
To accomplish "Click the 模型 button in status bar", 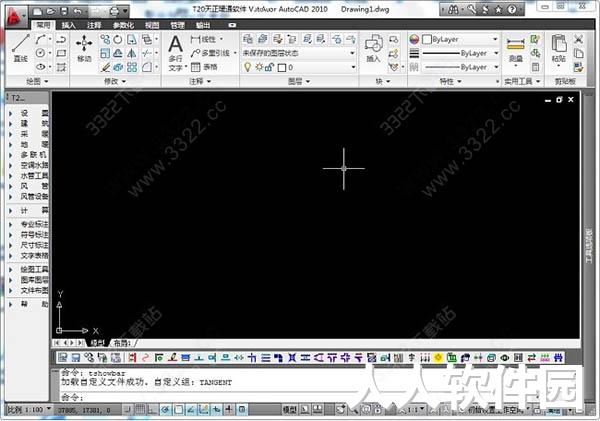I will pos(290,410).
